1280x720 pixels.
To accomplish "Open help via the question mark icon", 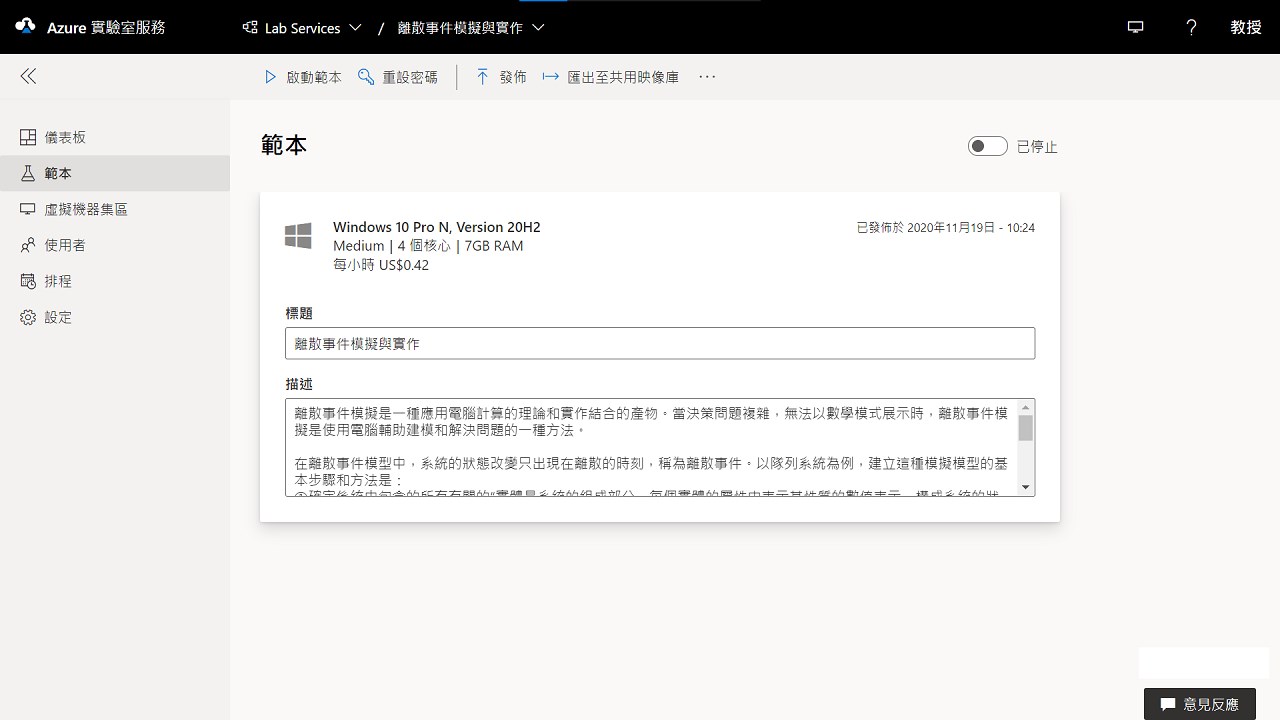I will point(1191,28).
